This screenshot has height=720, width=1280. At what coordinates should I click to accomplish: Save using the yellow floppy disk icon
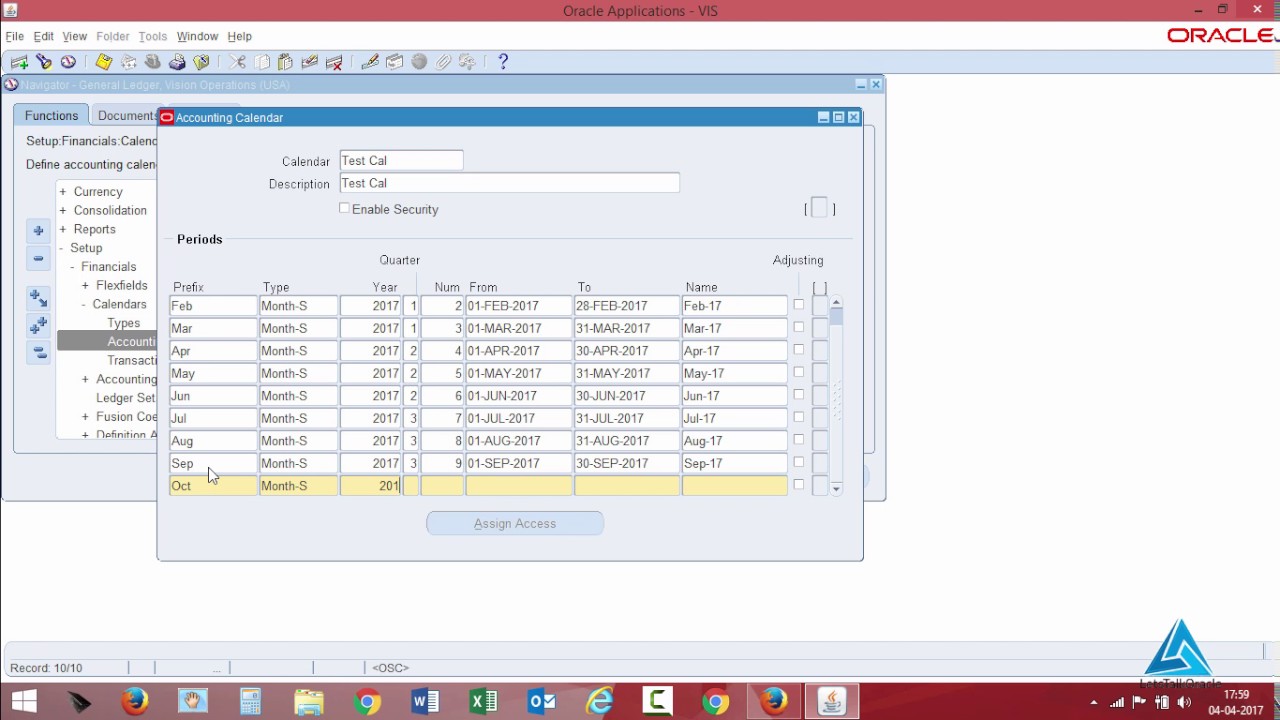(x=104, y=62)
